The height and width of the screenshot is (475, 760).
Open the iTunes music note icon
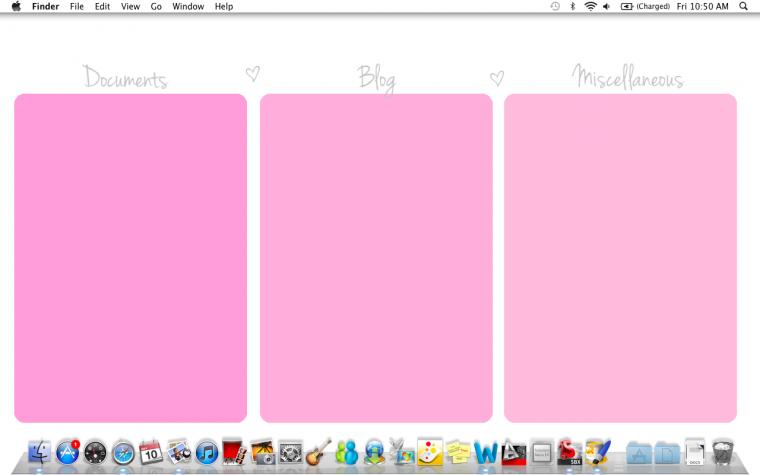pyautogui.click(x=207, y=453)
